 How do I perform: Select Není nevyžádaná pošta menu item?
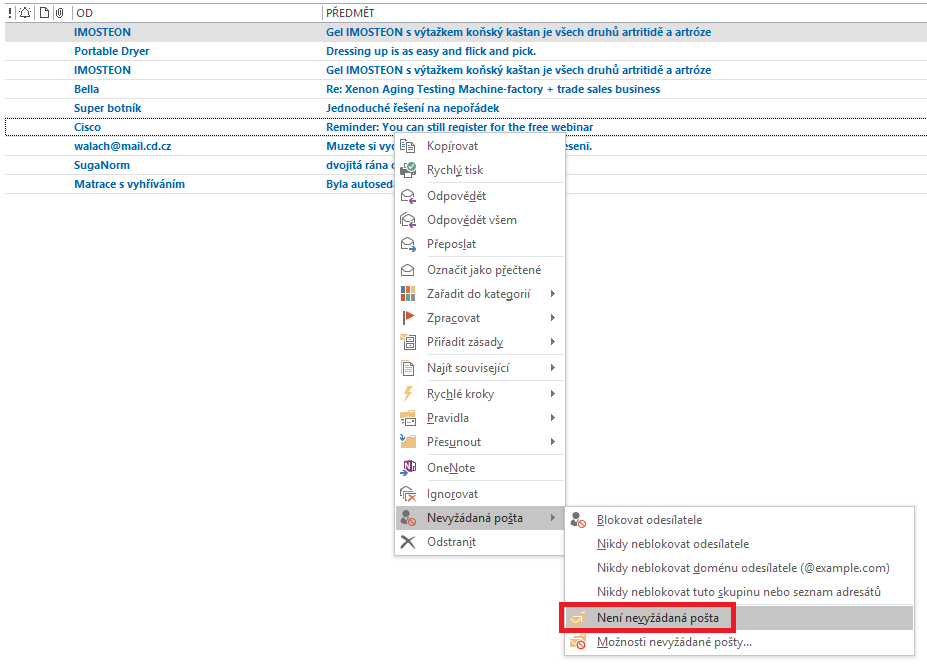click(657, 618)
